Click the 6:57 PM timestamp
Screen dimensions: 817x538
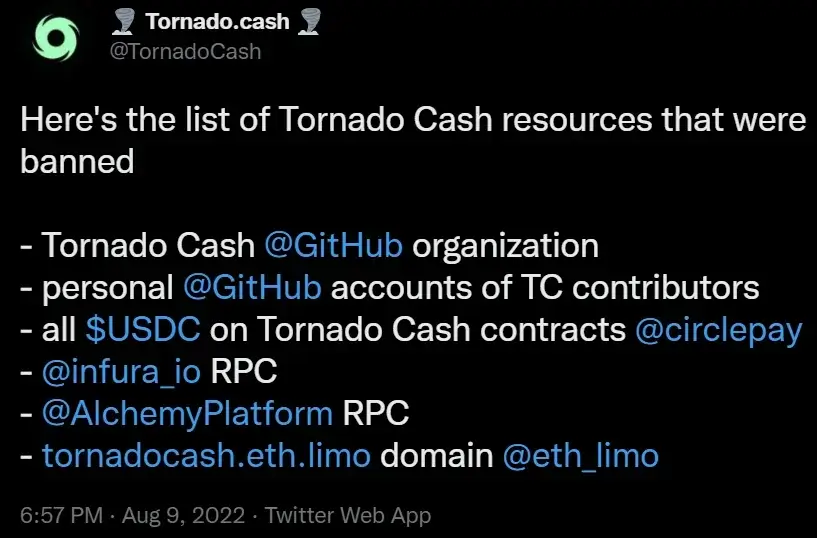pyautogui.click(x=62, y=515)
